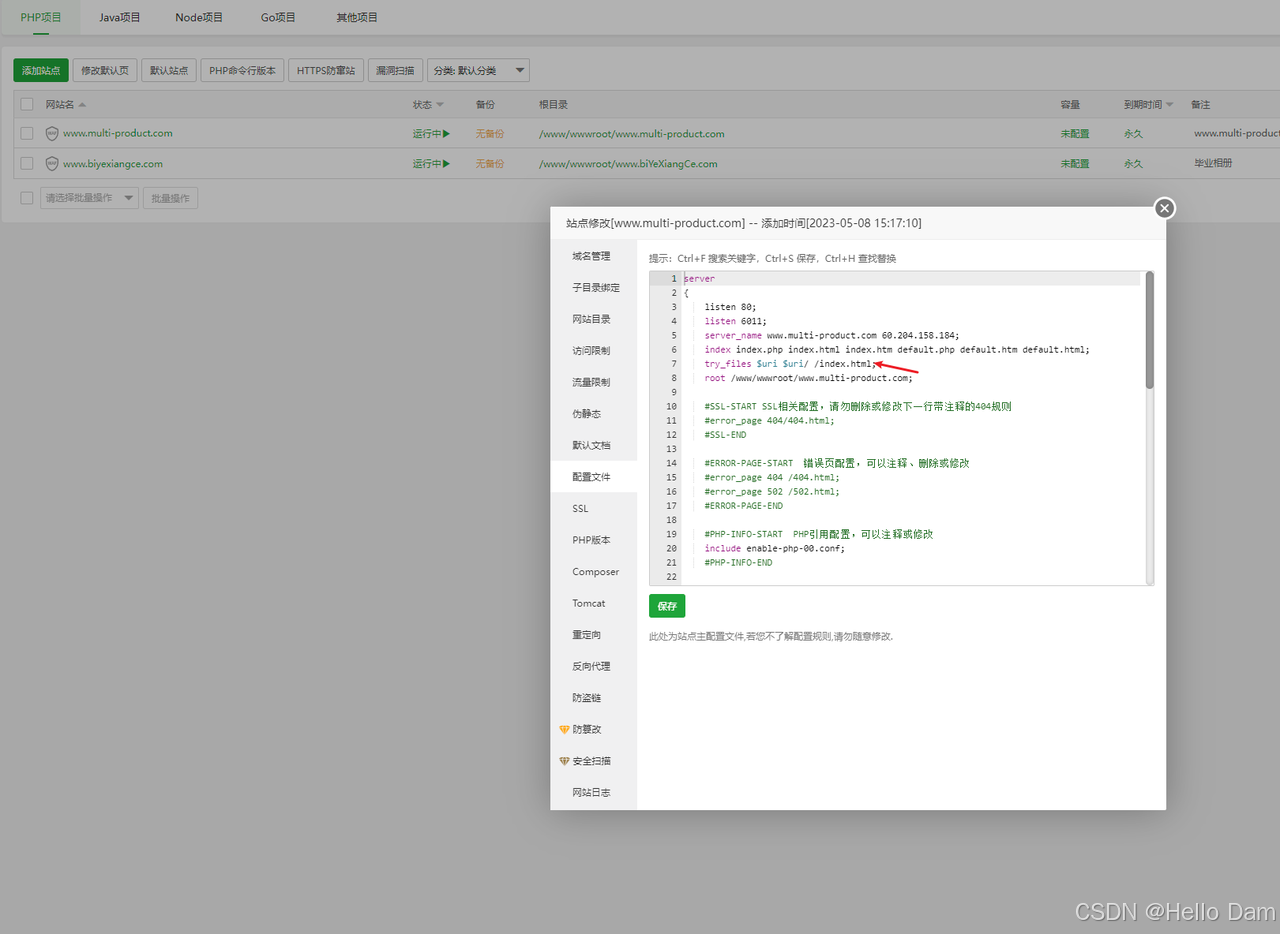Open the 状态 column filter arrow
This screenshot has width=1280, height=934.
click(440, 105)
